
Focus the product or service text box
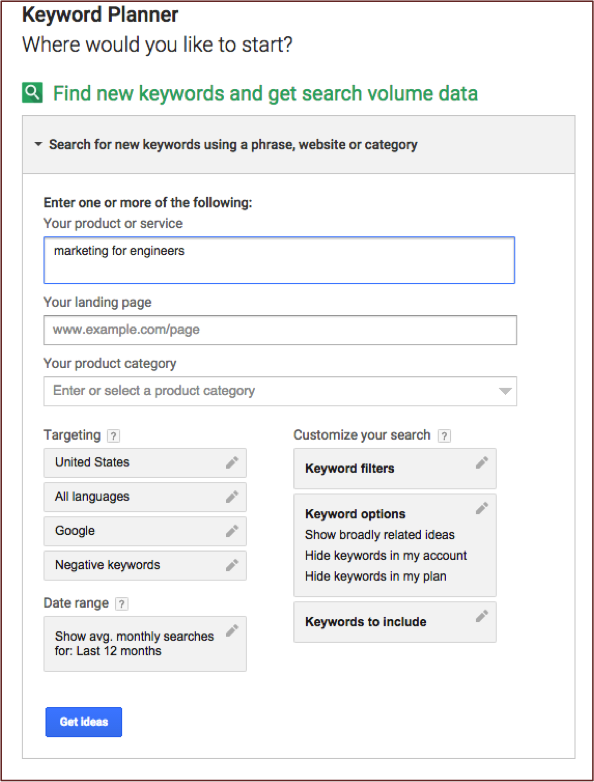(x=279, y=260)
